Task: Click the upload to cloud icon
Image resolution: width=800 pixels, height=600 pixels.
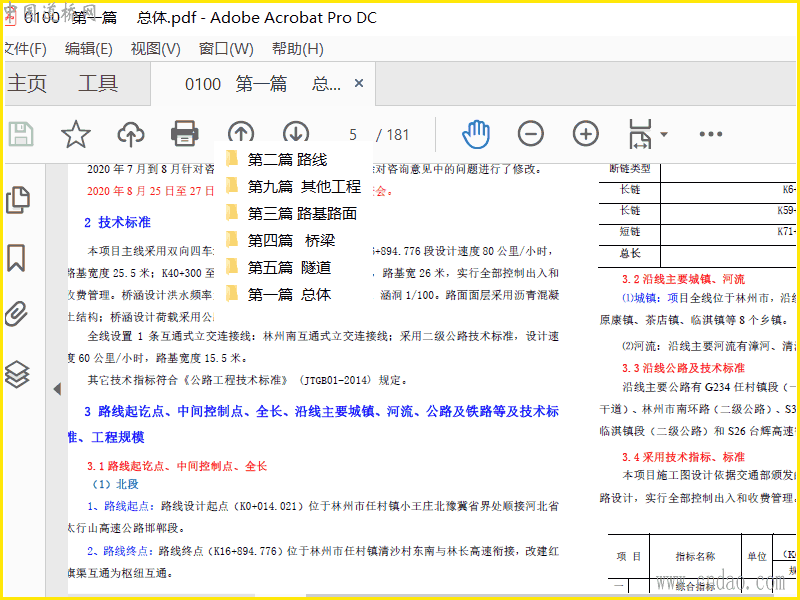Action: click(131, 134)
